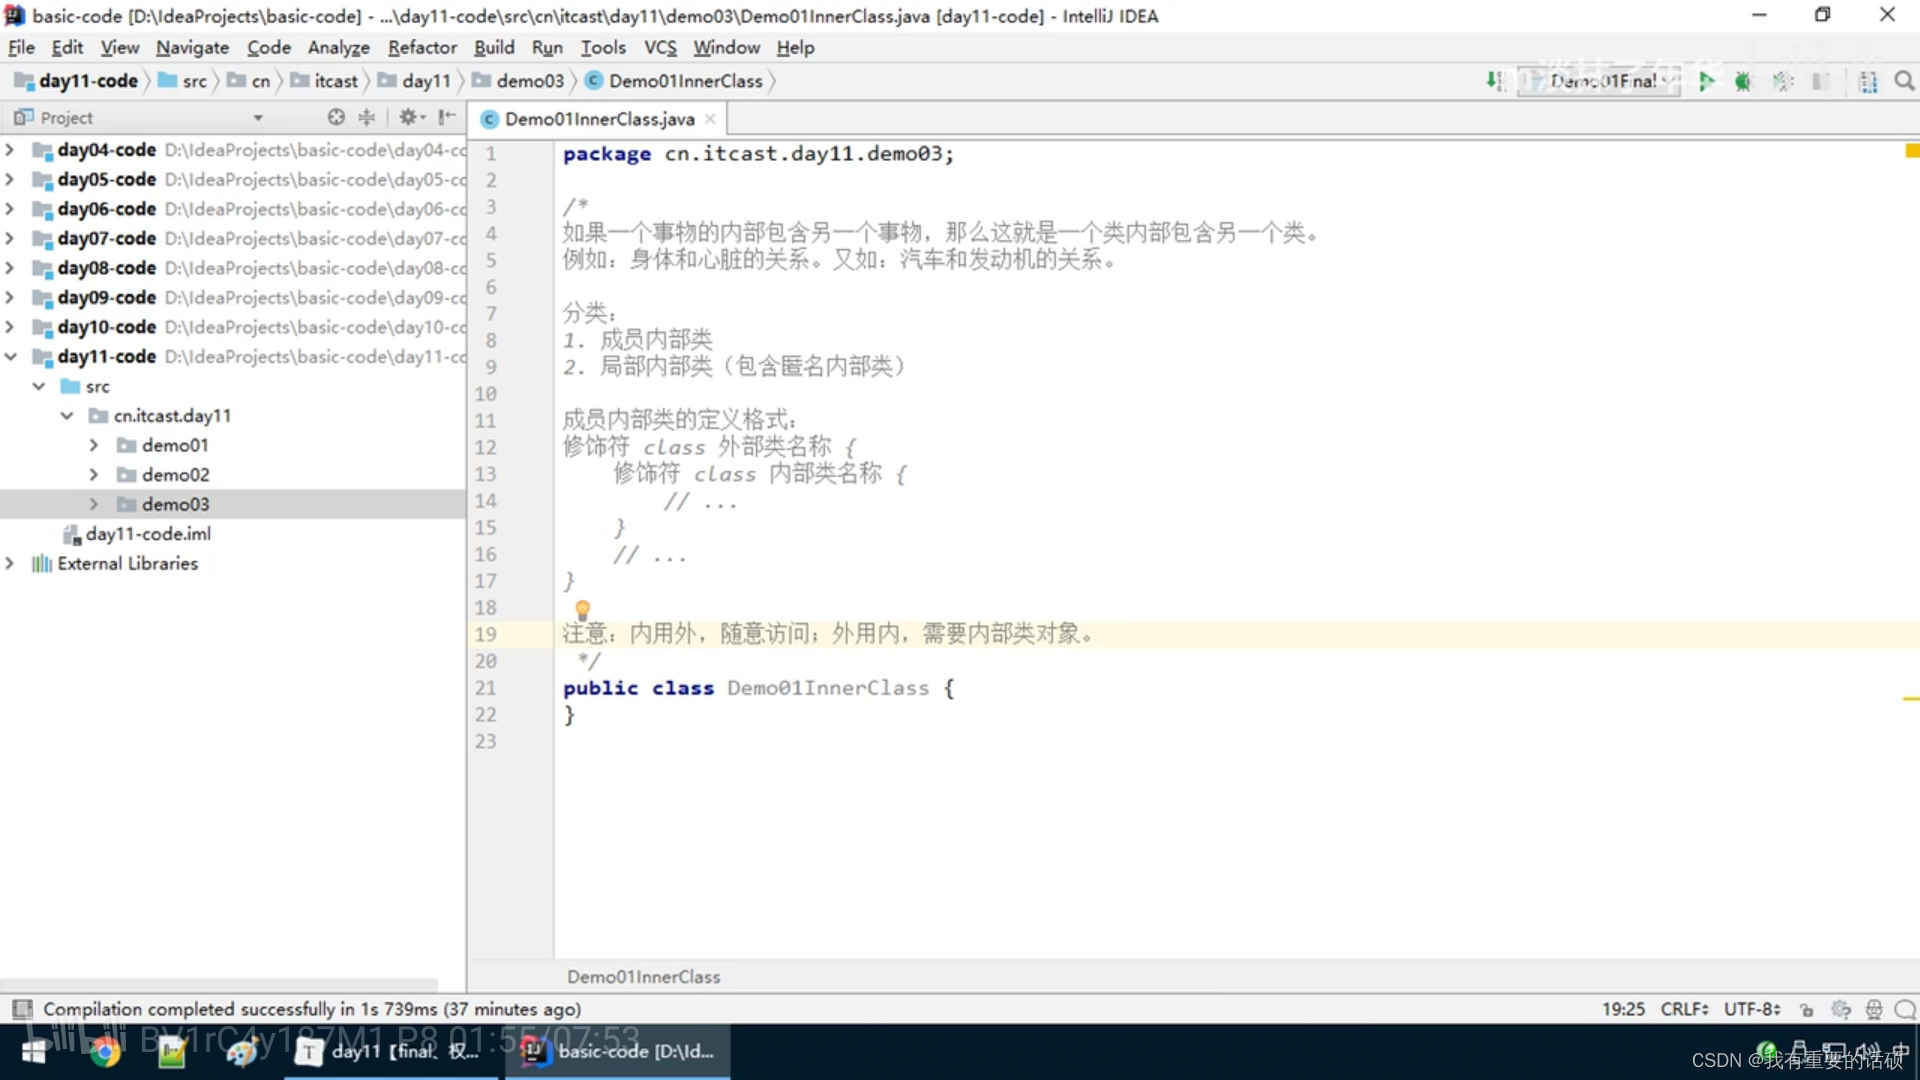Open the Paint taskbar icon
This screenshot has height=1080, width=1920.
point(241,1051)
